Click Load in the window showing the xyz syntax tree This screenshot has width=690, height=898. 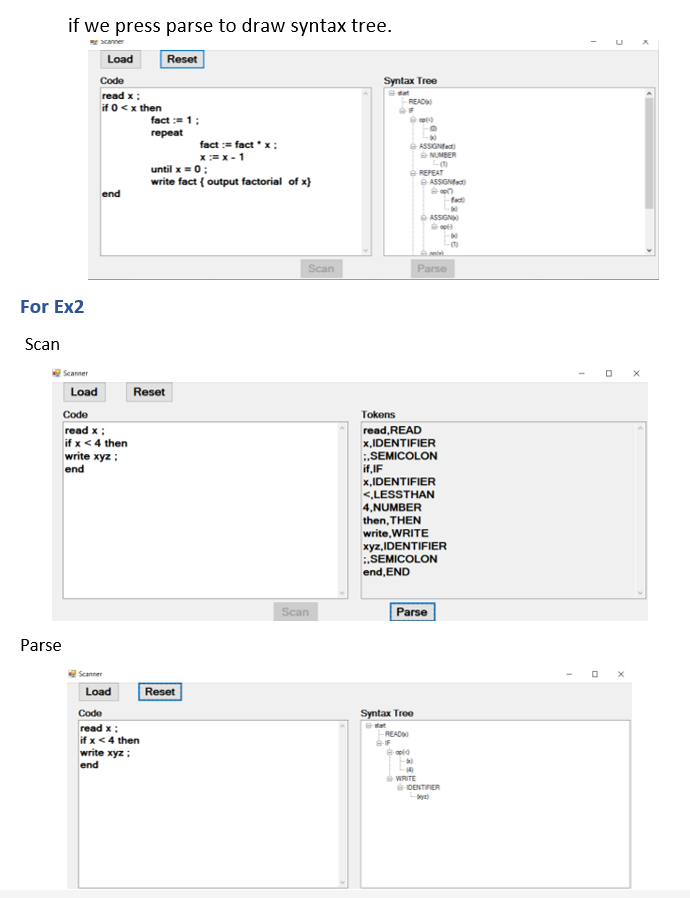98,691
